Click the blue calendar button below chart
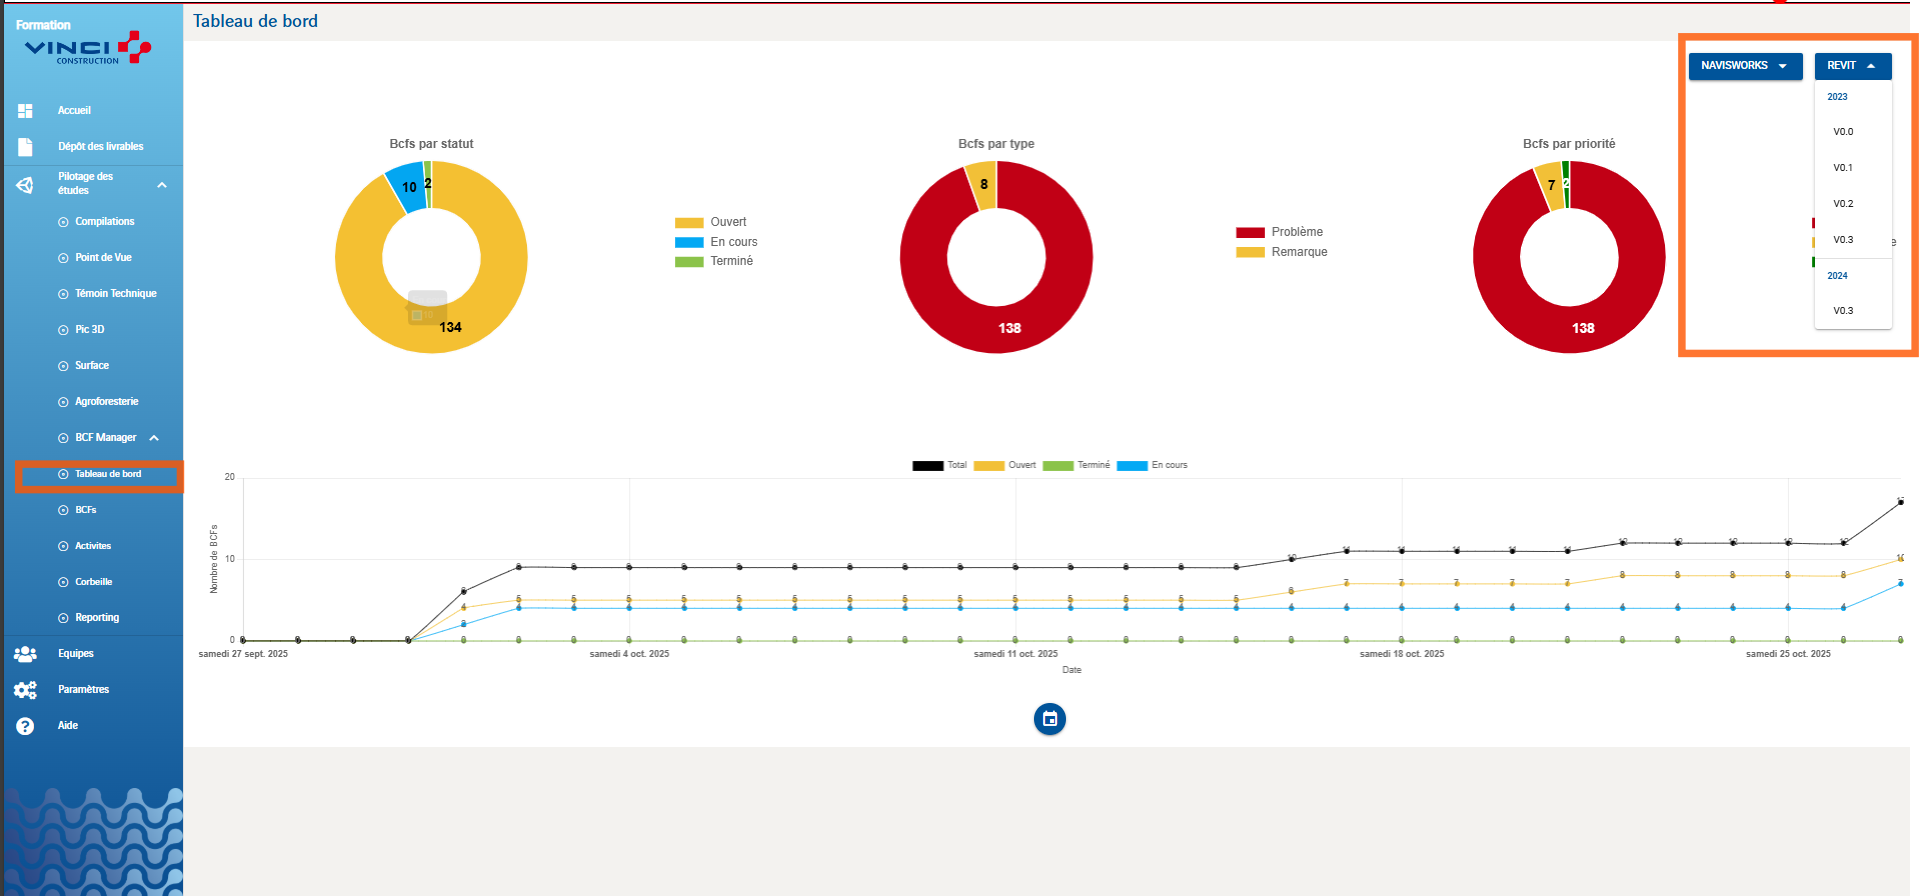1919x896 pixels. coord(1049,719)
